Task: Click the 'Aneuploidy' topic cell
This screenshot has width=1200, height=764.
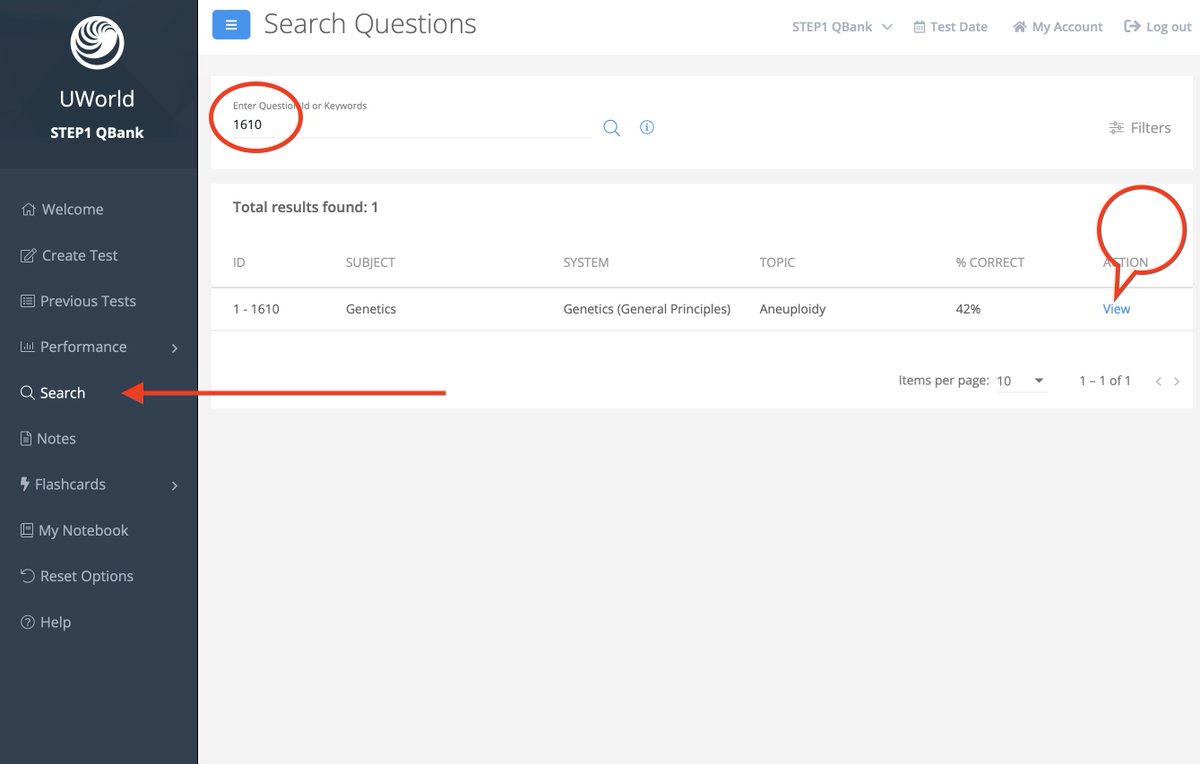Action: 792,309
